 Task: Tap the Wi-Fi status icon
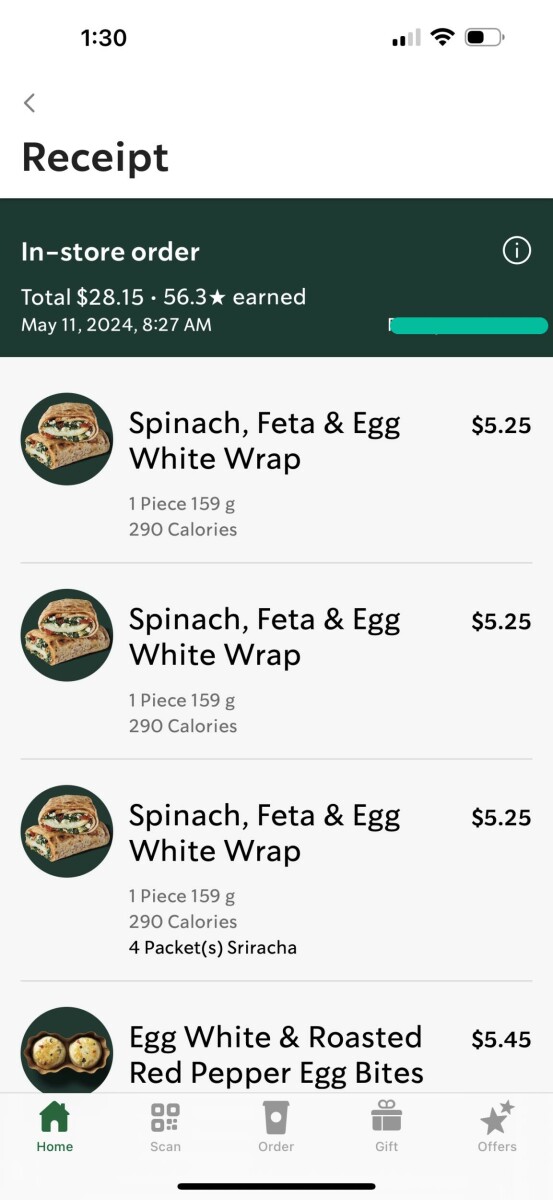point(442,38)
